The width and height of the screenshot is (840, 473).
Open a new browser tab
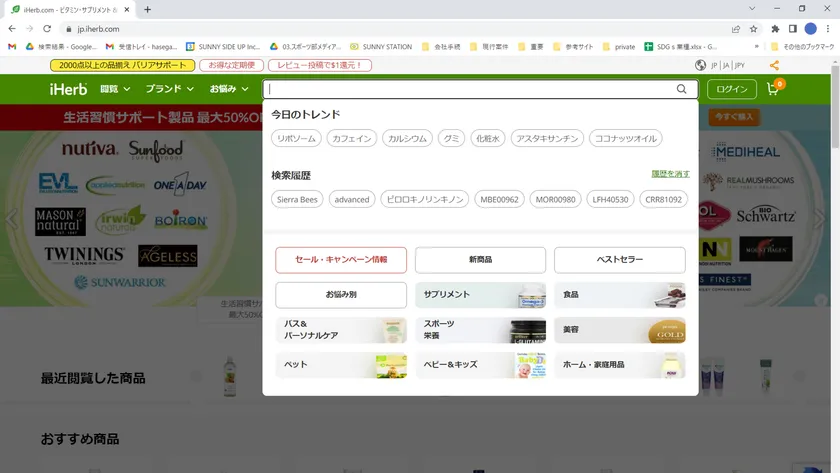(x=148, y=10)
